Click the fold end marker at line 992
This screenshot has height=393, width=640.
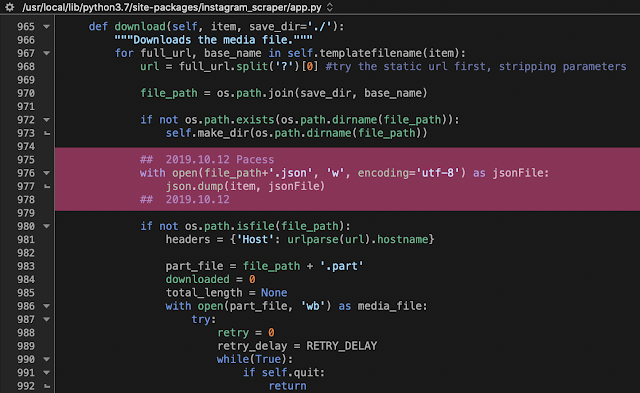click(47, 386)
